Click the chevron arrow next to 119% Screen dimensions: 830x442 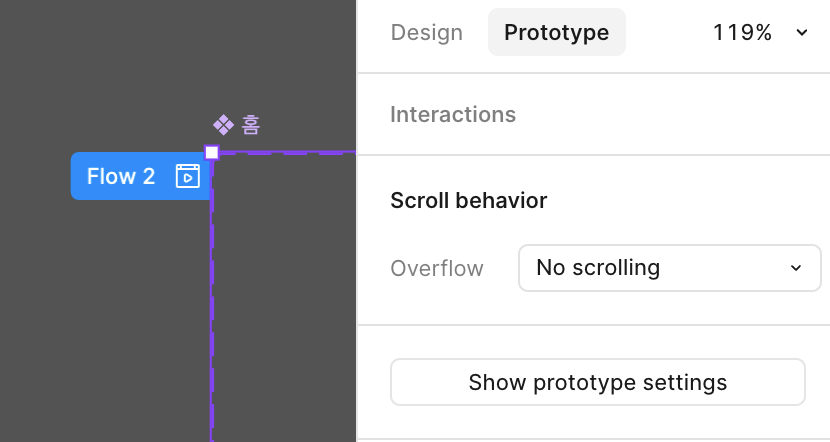[802, 32]
